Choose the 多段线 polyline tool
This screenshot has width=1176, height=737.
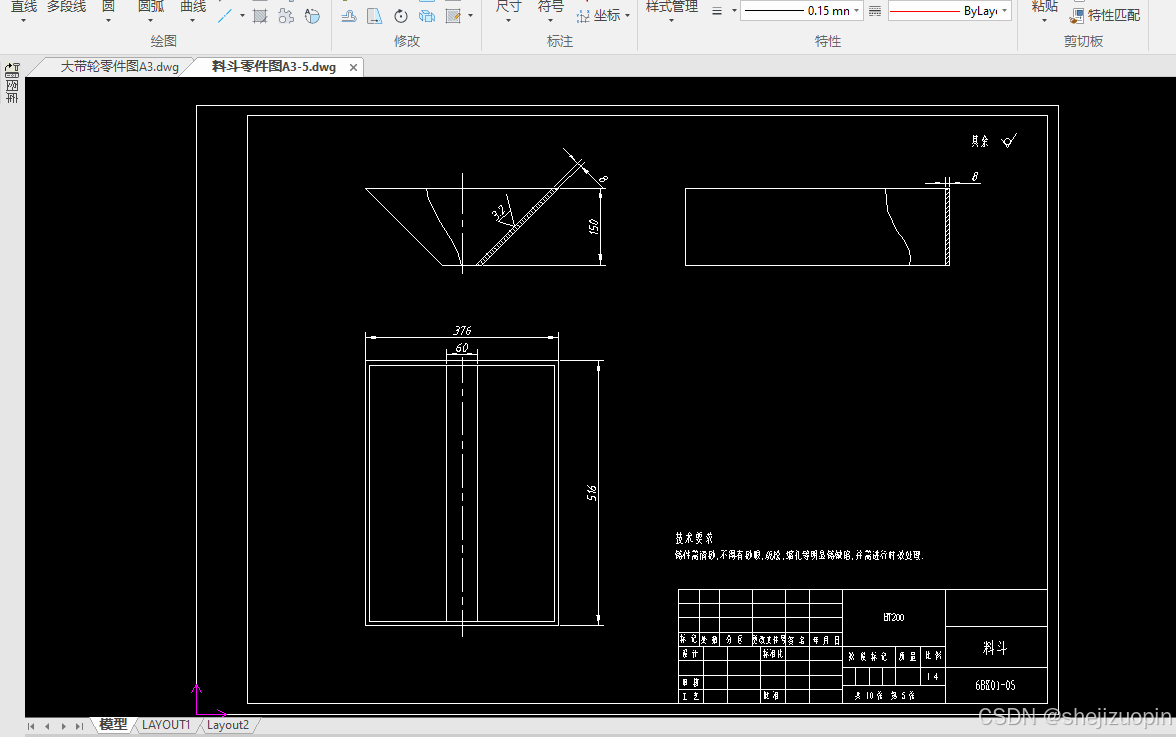coord(67,7)
